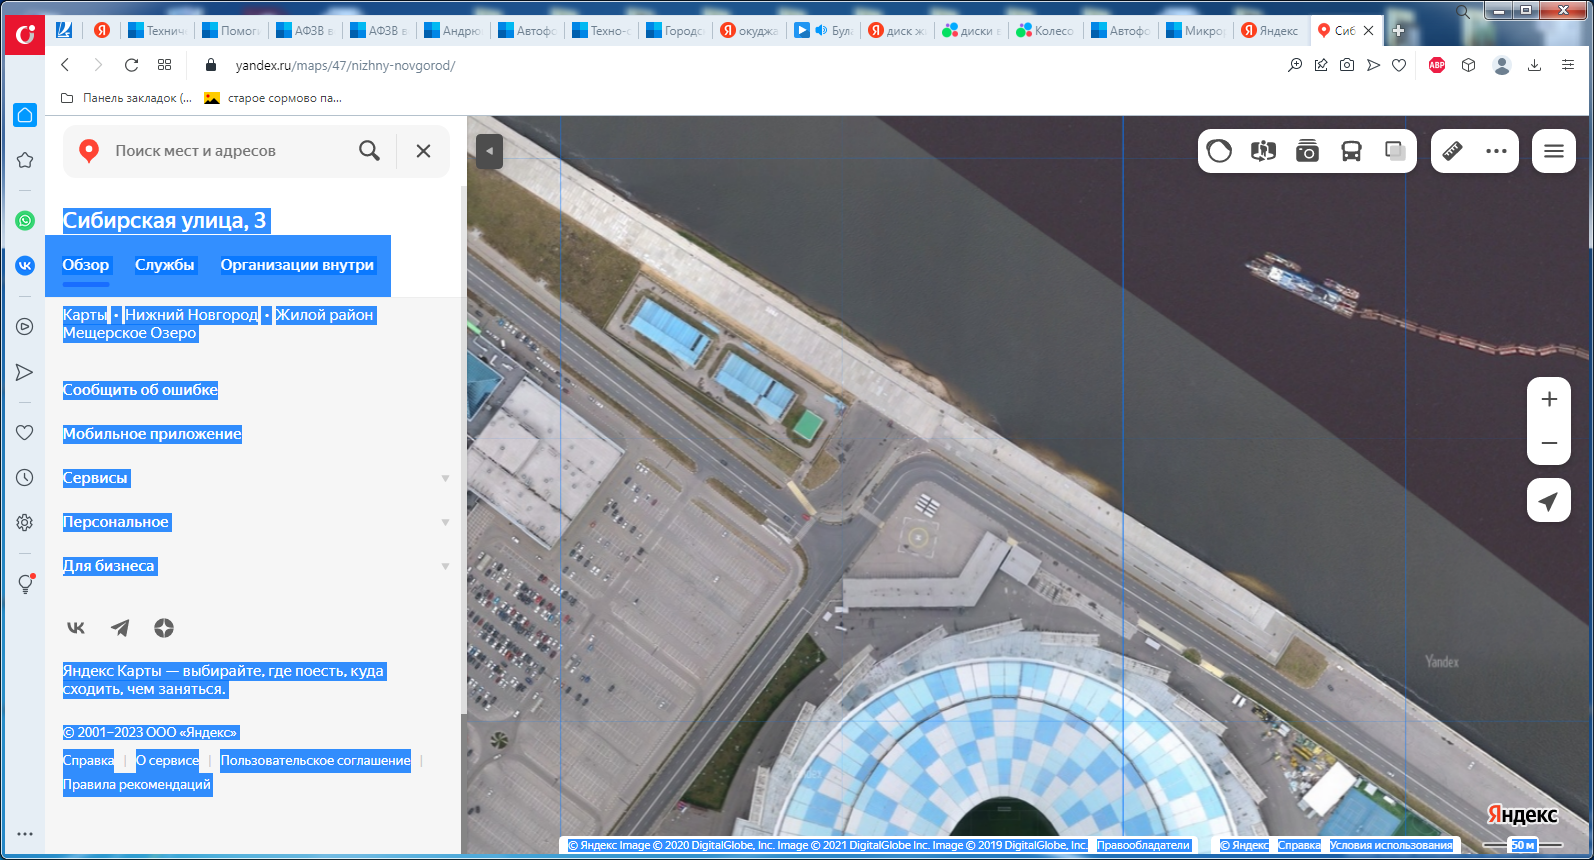Open the browser profile account icon
Image resolution: width=1594 pixels, height=860 pixels.
click(x=1501, y=65)
